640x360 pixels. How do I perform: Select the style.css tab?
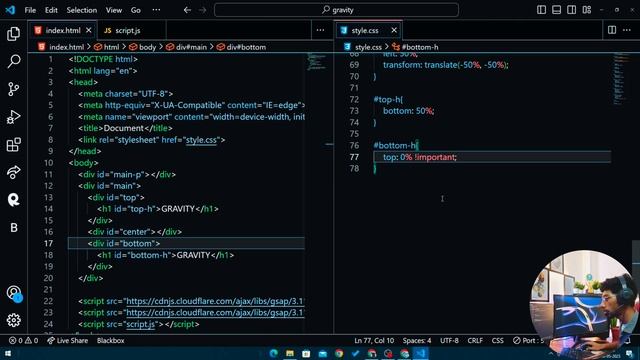[x=365, y=31]
